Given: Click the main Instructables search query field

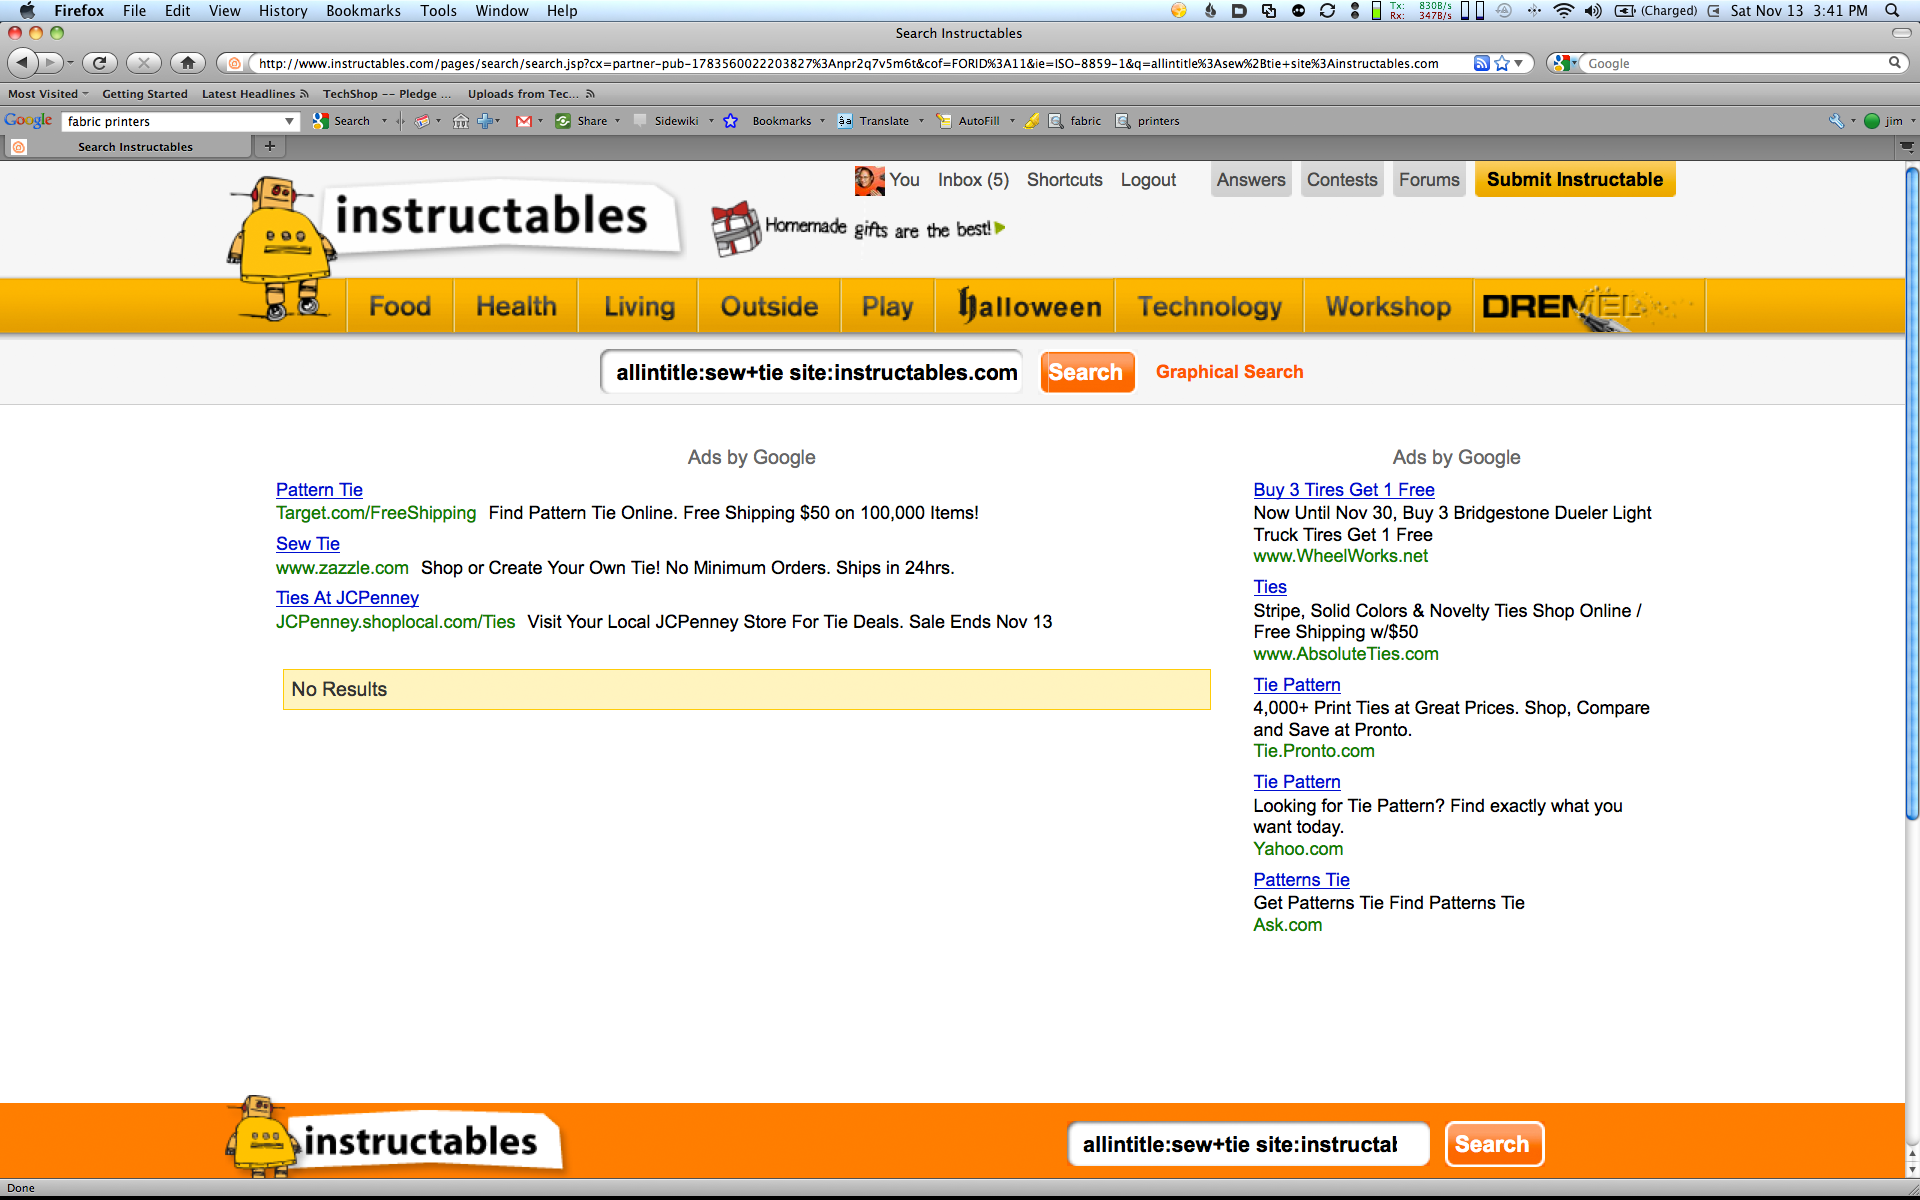Looking at the screenshot, I should (812, 372).
